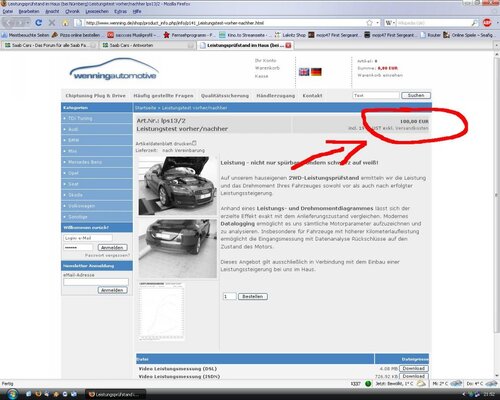500x400 pixels.
Task: Click the print icon beside Artikeldatenblatt drucken
Action: pos(194,143)
